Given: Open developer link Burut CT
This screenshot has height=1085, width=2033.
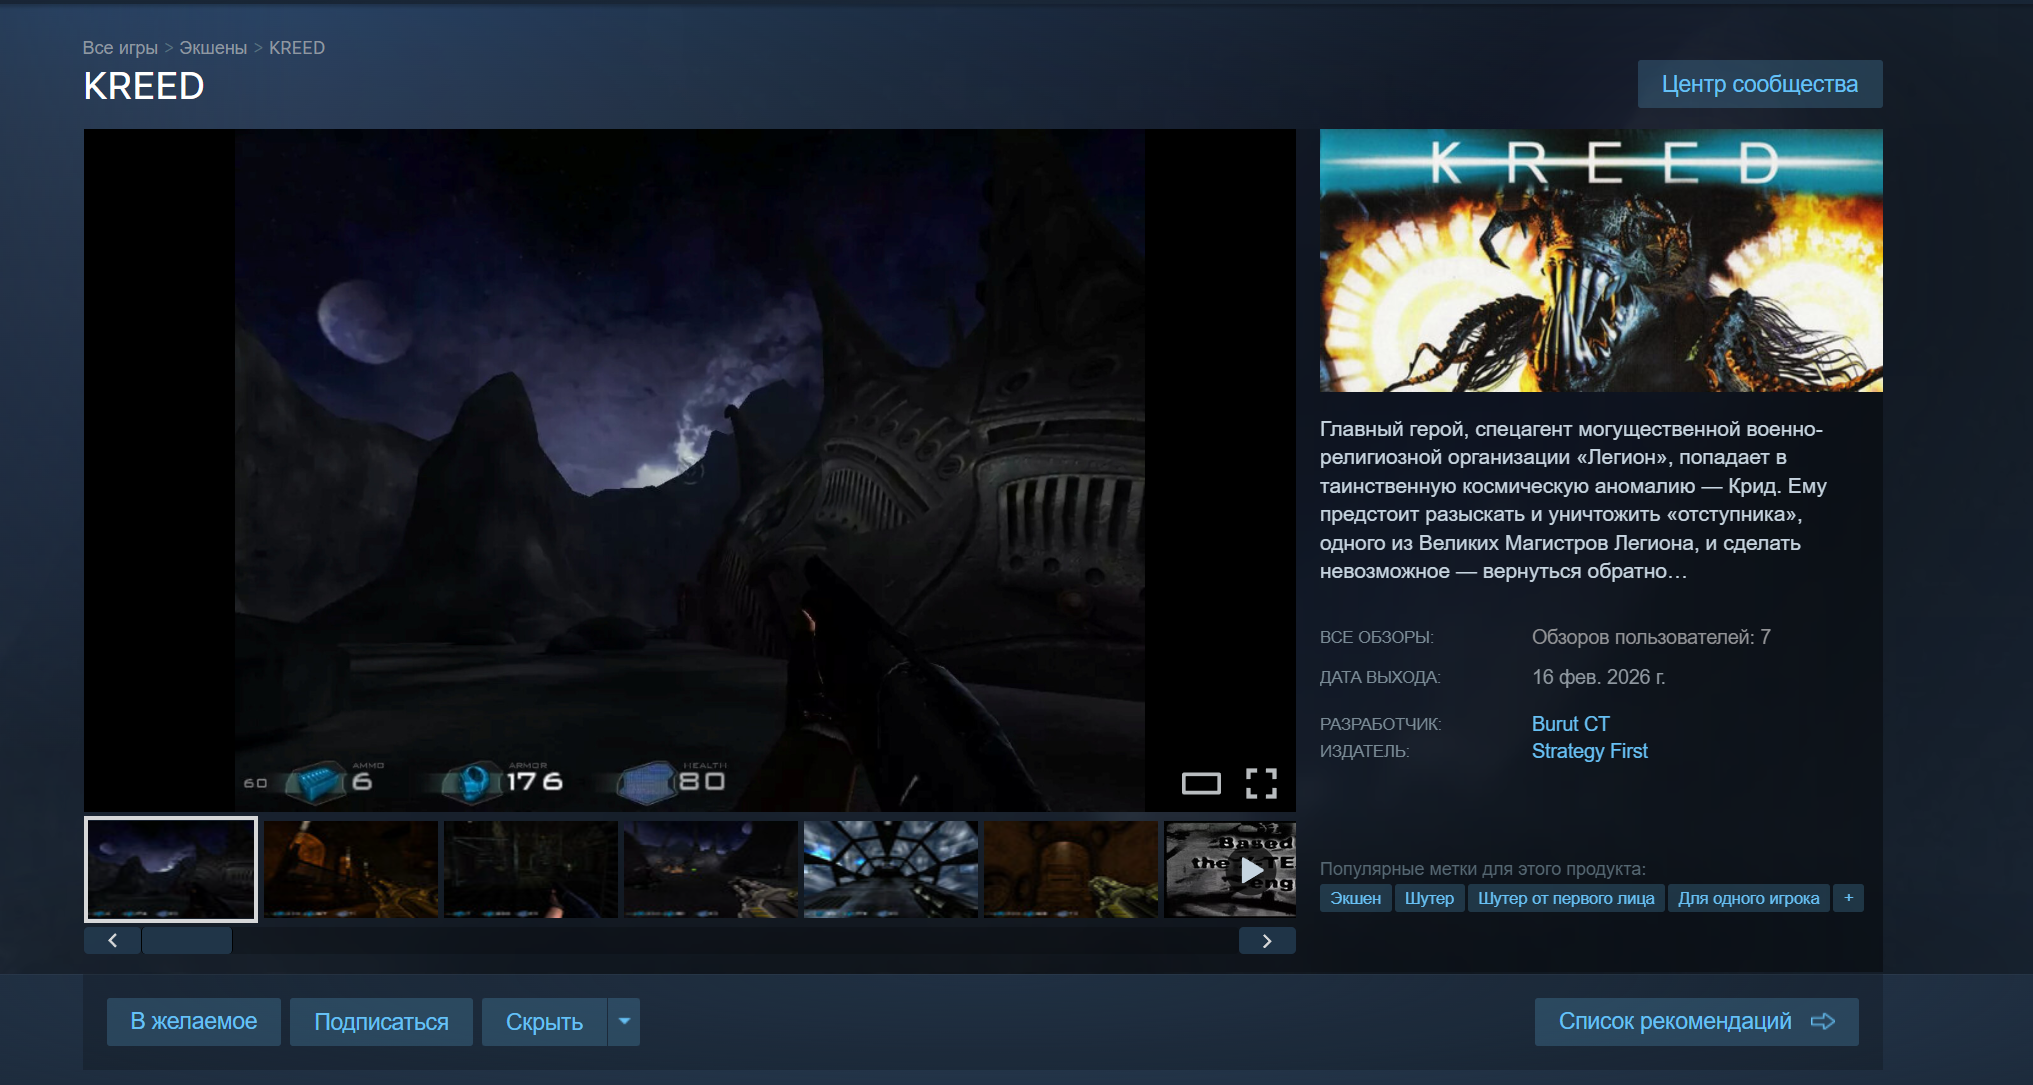Looking at the screenshot, I should [1570, 723].
